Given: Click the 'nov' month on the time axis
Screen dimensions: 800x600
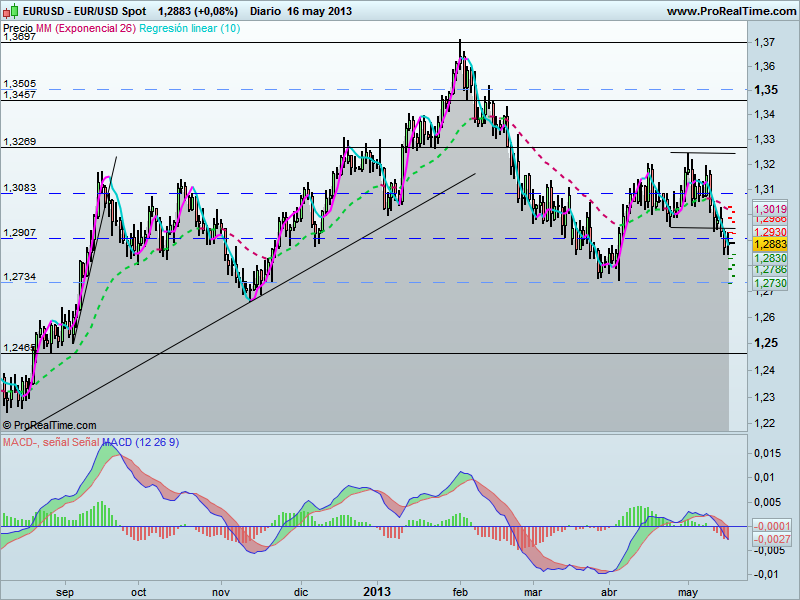Looking at the screenshot, I should pyautogui.click(x=221, y=592).
